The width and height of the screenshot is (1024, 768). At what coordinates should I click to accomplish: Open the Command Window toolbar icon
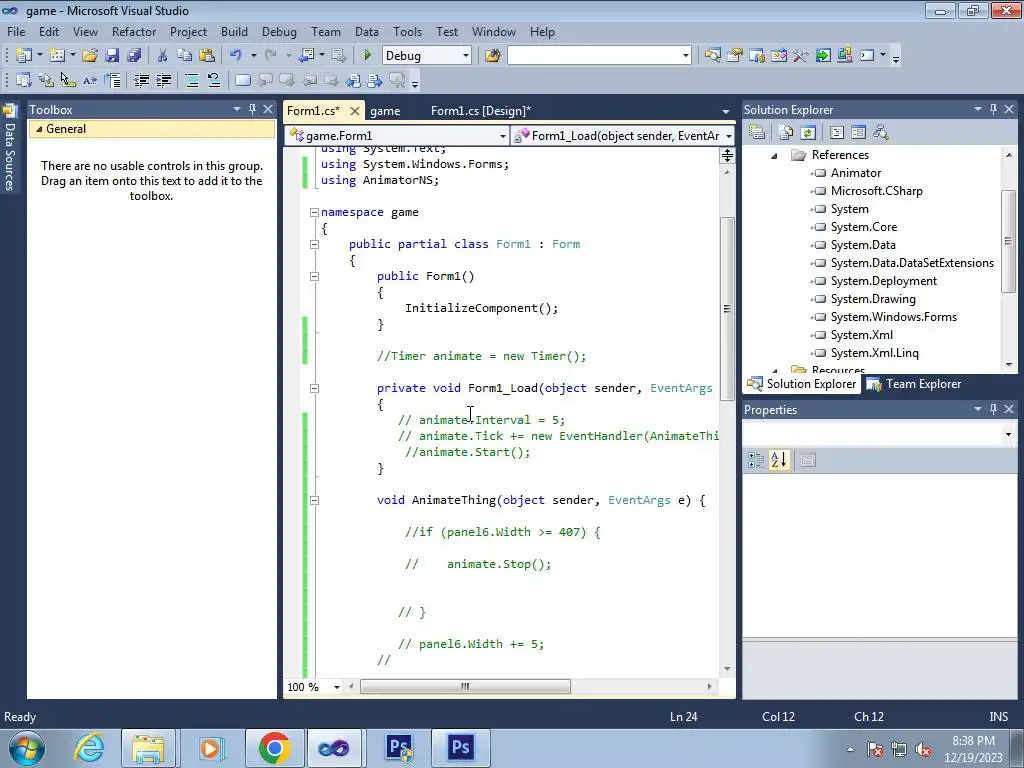(x=867, y=56)
